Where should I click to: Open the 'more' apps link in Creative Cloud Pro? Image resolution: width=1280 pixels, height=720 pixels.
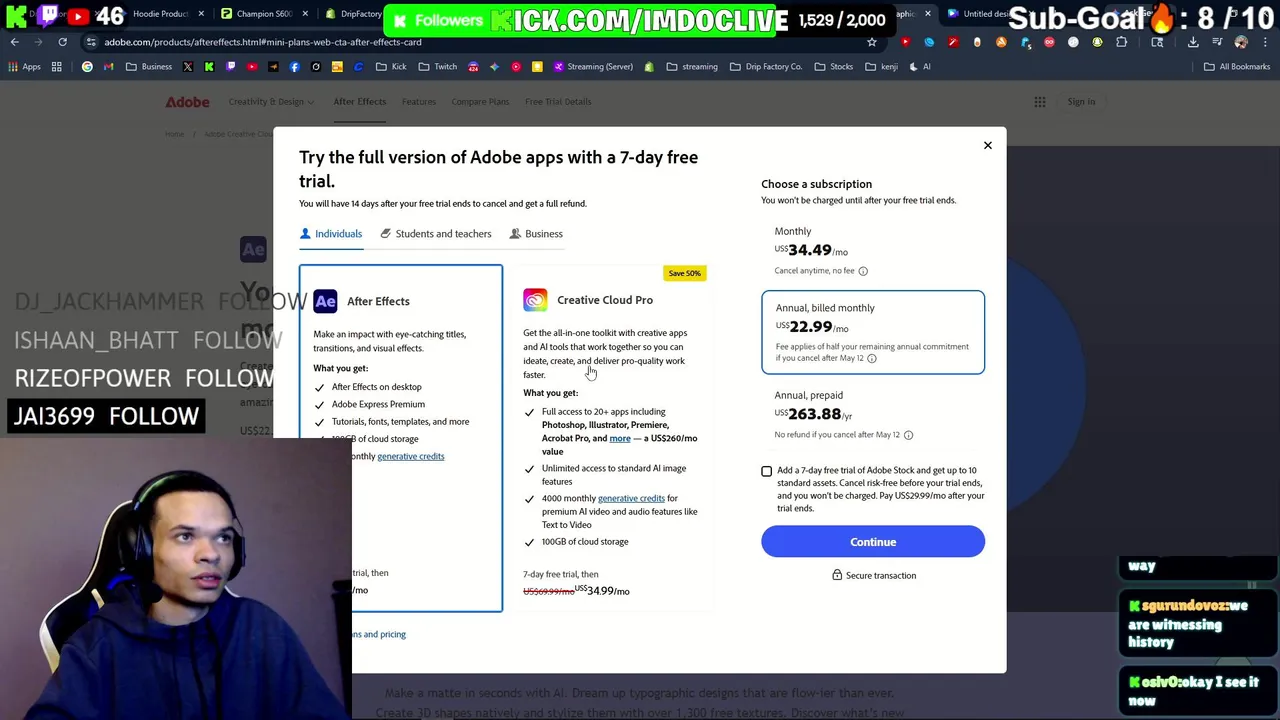point(620,438)
